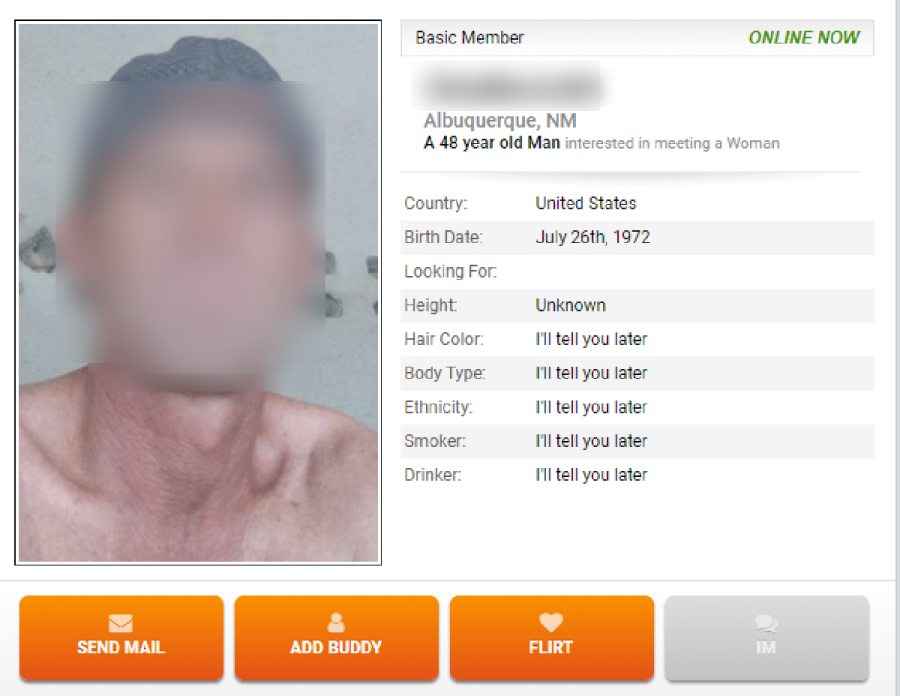Send mail to this member
The height and width of the screenshot is (696, 900).
121,638
